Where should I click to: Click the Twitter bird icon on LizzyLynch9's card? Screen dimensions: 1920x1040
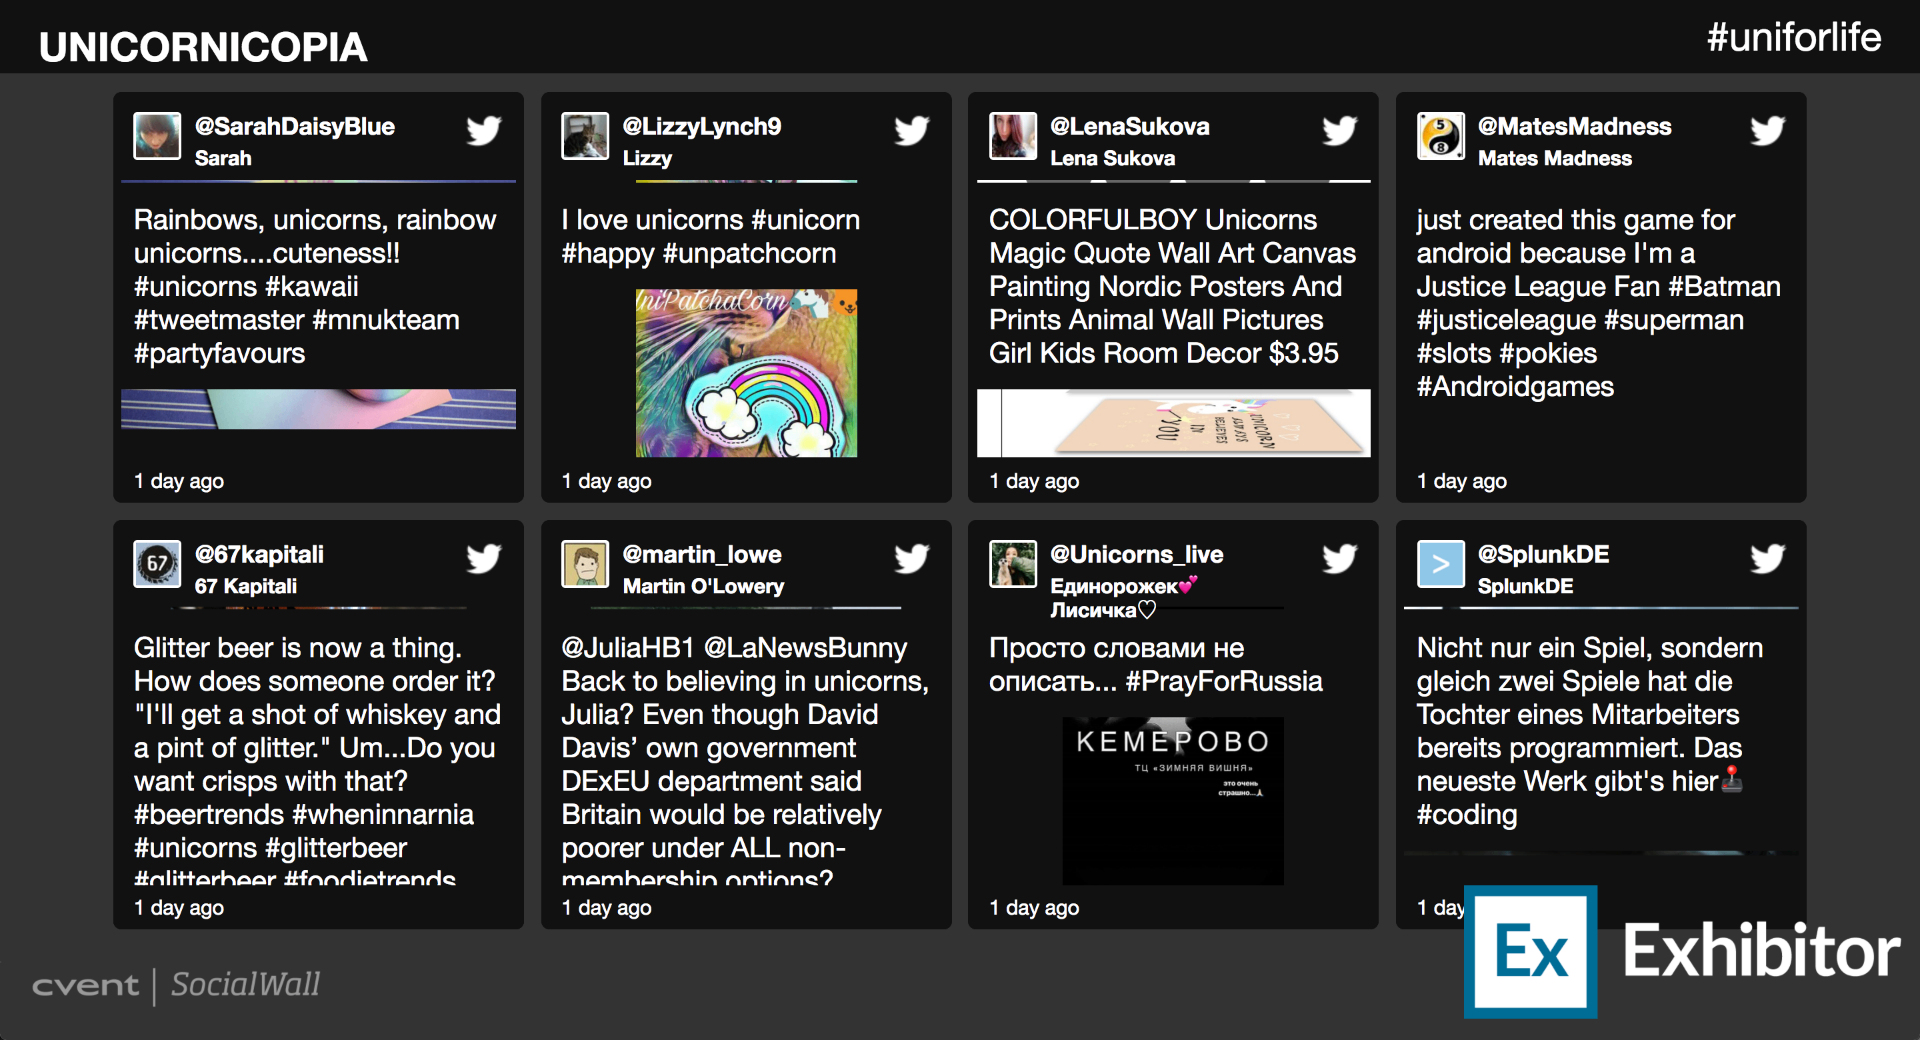[912, 130]
